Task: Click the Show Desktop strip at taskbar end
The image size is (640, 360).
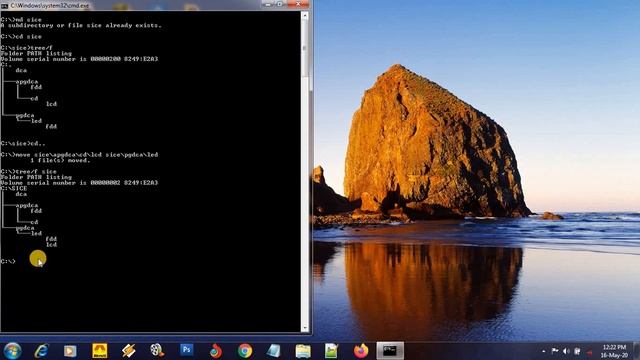Action: click(x=636, y=351)
